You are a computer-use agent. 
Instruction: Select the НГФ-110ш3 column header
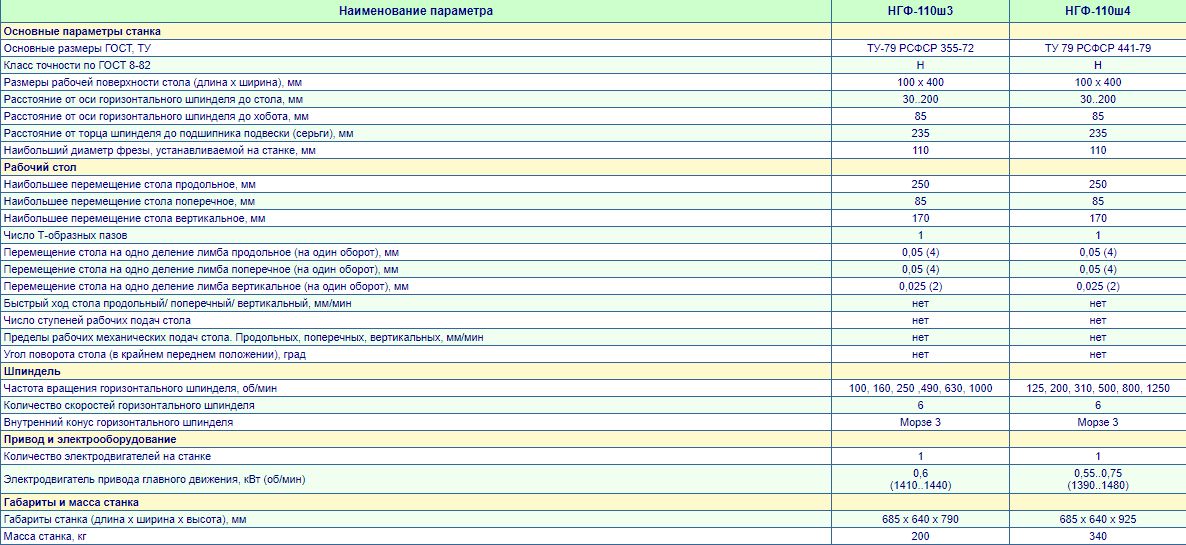921,11
